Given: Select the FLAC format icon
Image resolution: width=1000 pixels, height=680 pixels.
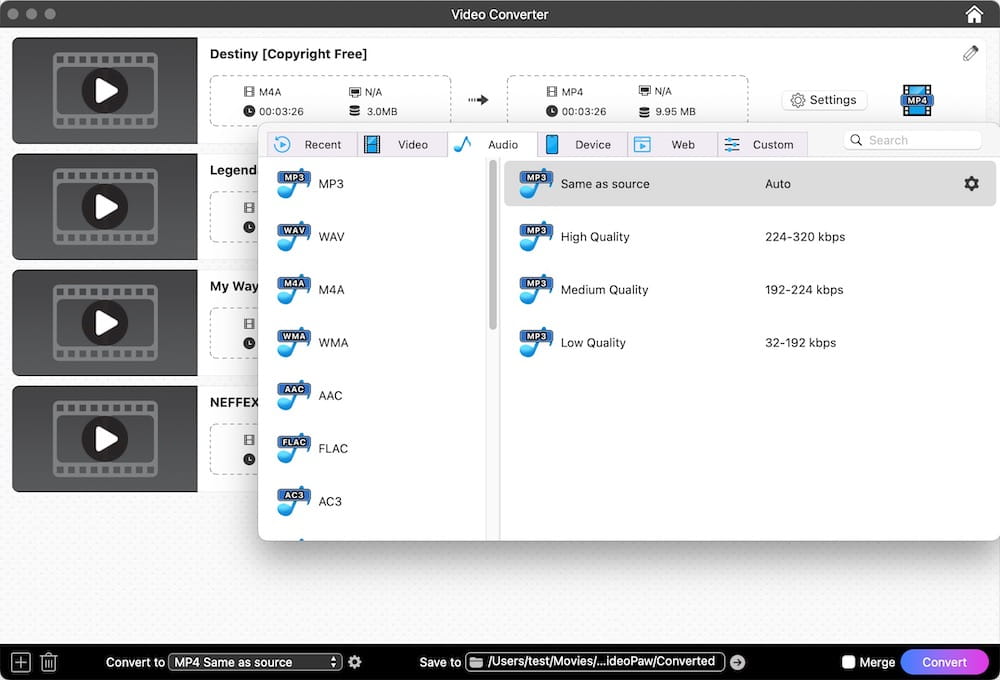Looking at the screenshot, I should point(292,447).
